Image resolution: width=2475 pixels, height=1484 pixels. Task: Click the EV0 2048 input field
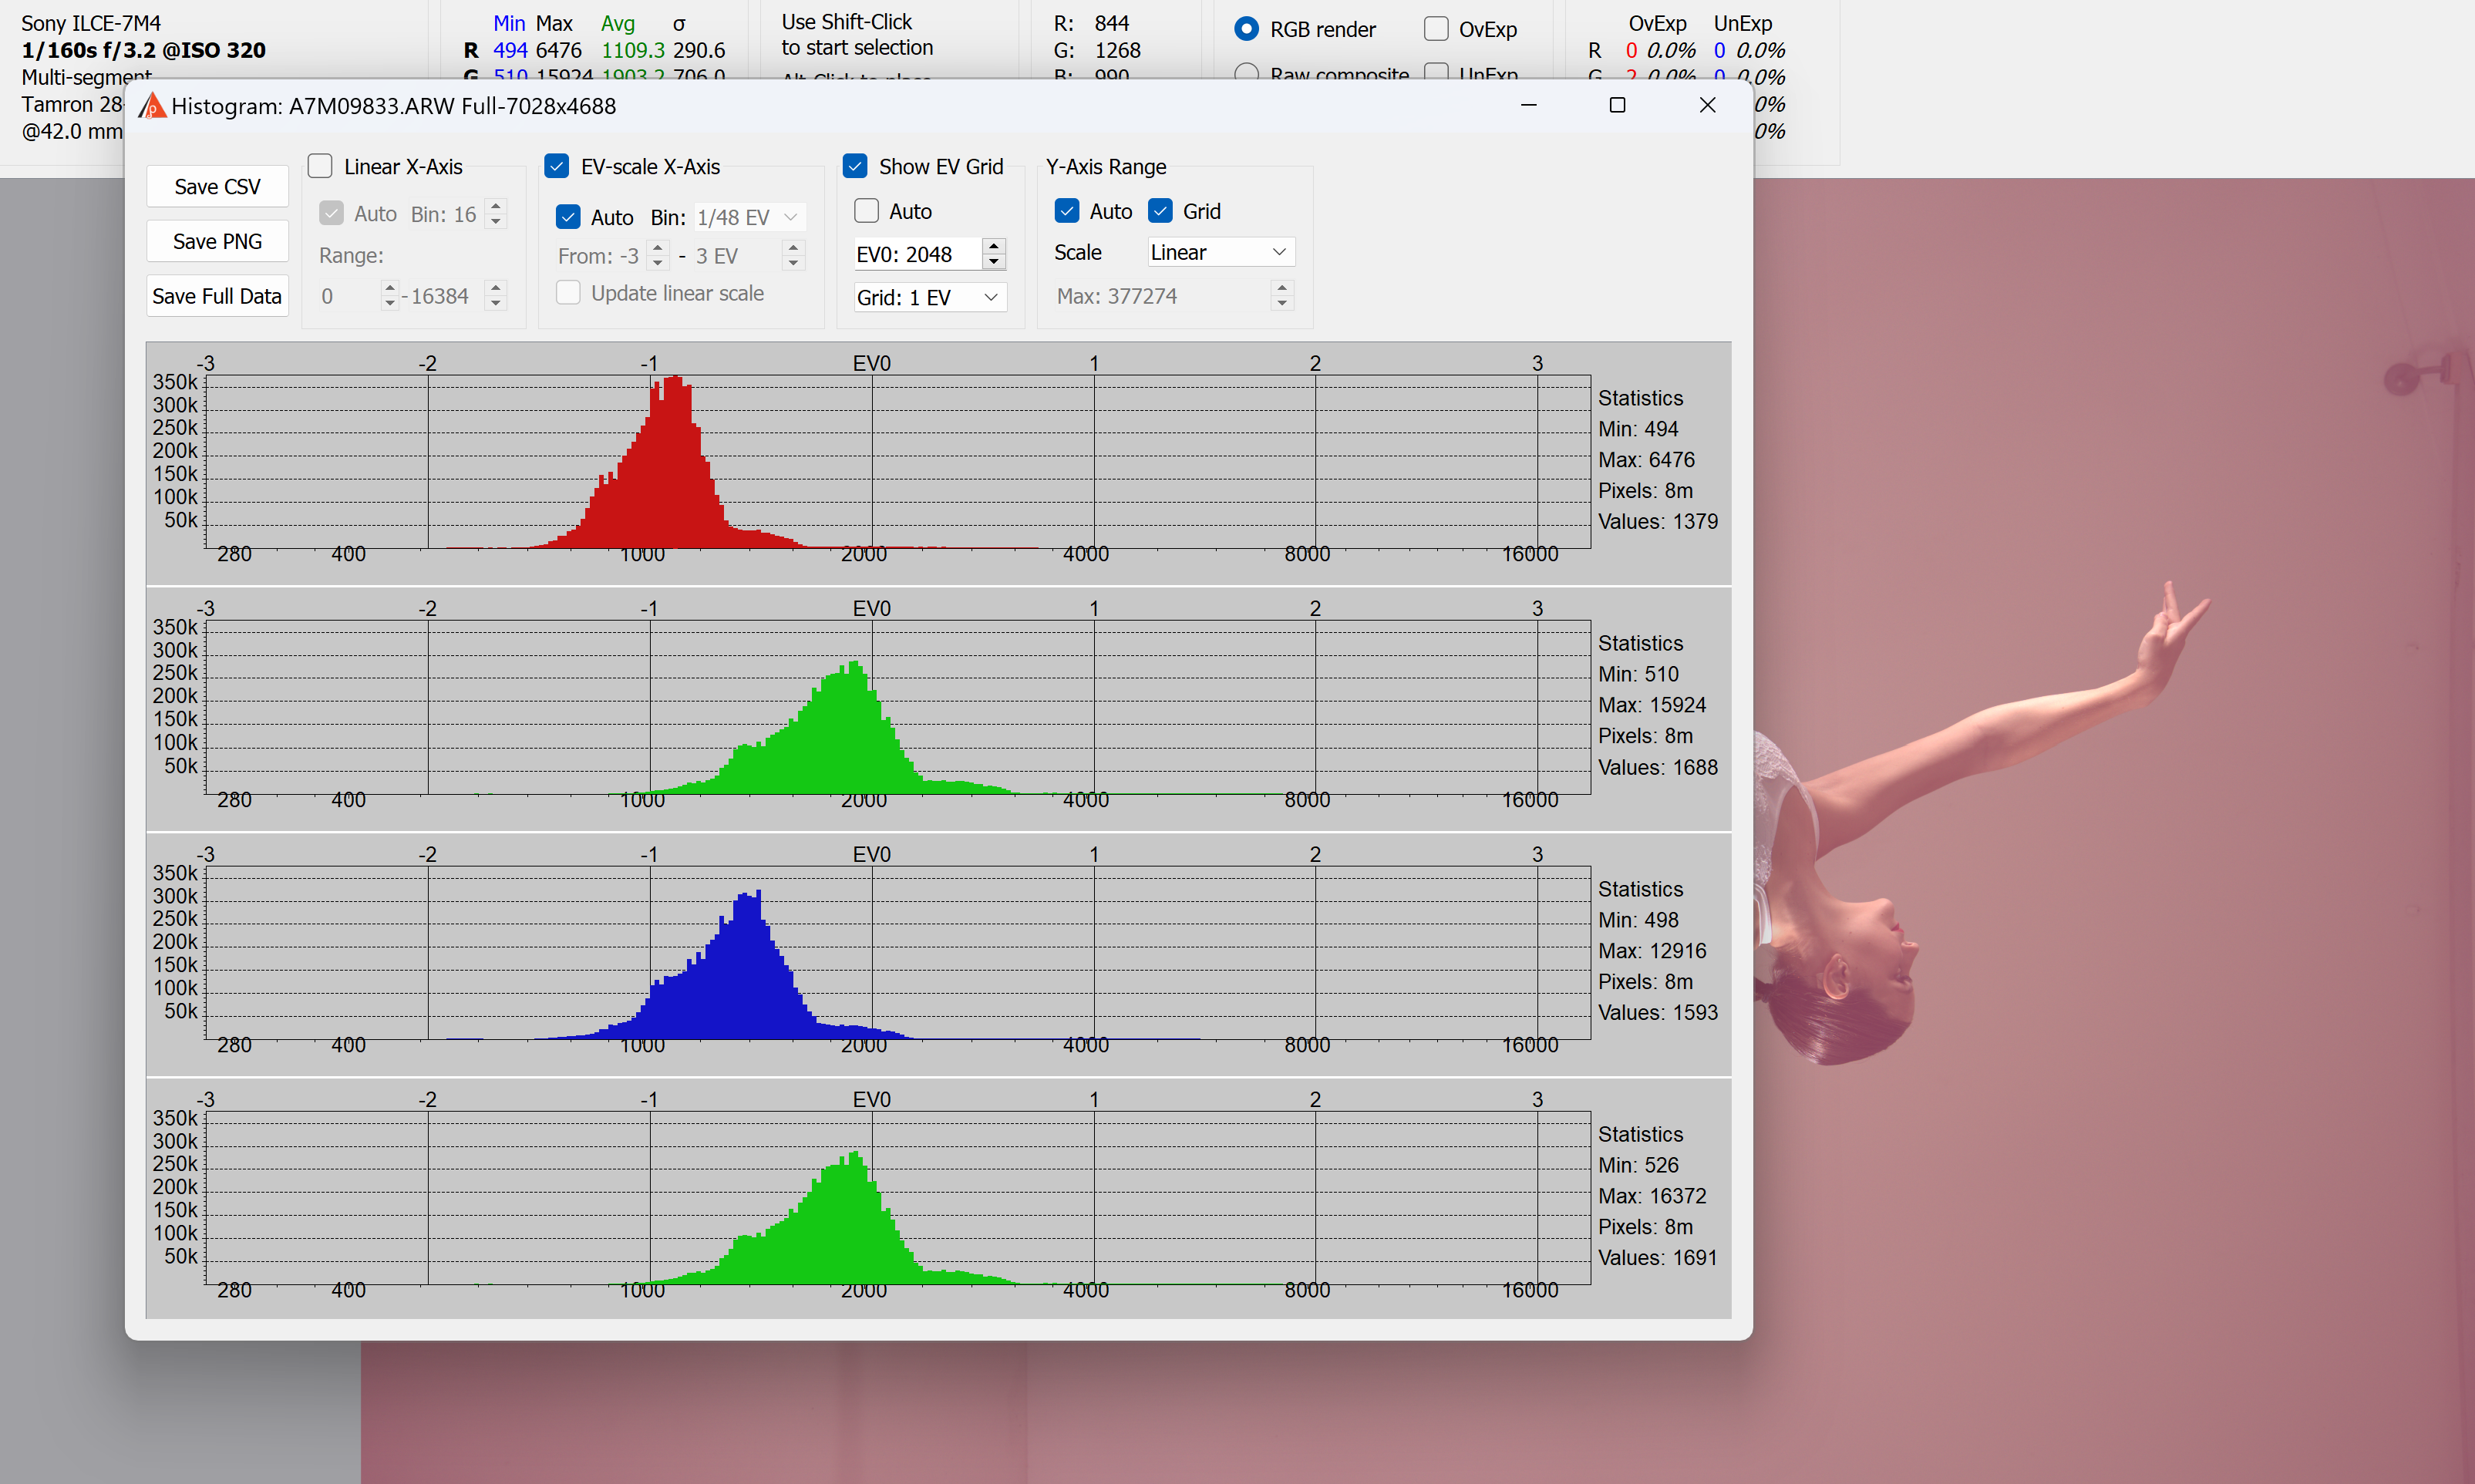[x=915, y=254]
